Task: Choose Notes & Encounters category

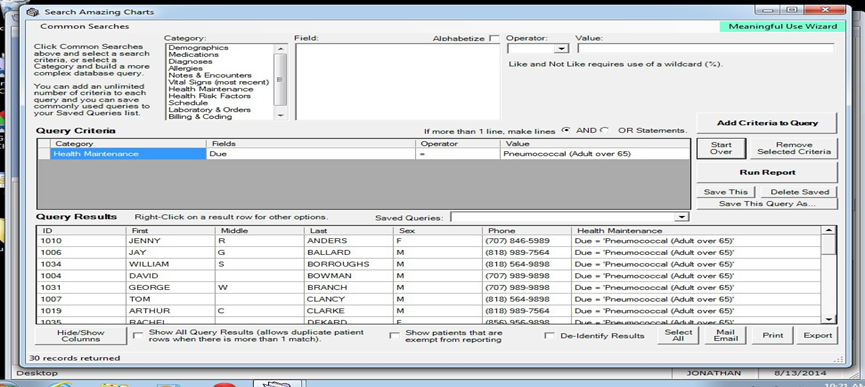Action: [210, 75]
